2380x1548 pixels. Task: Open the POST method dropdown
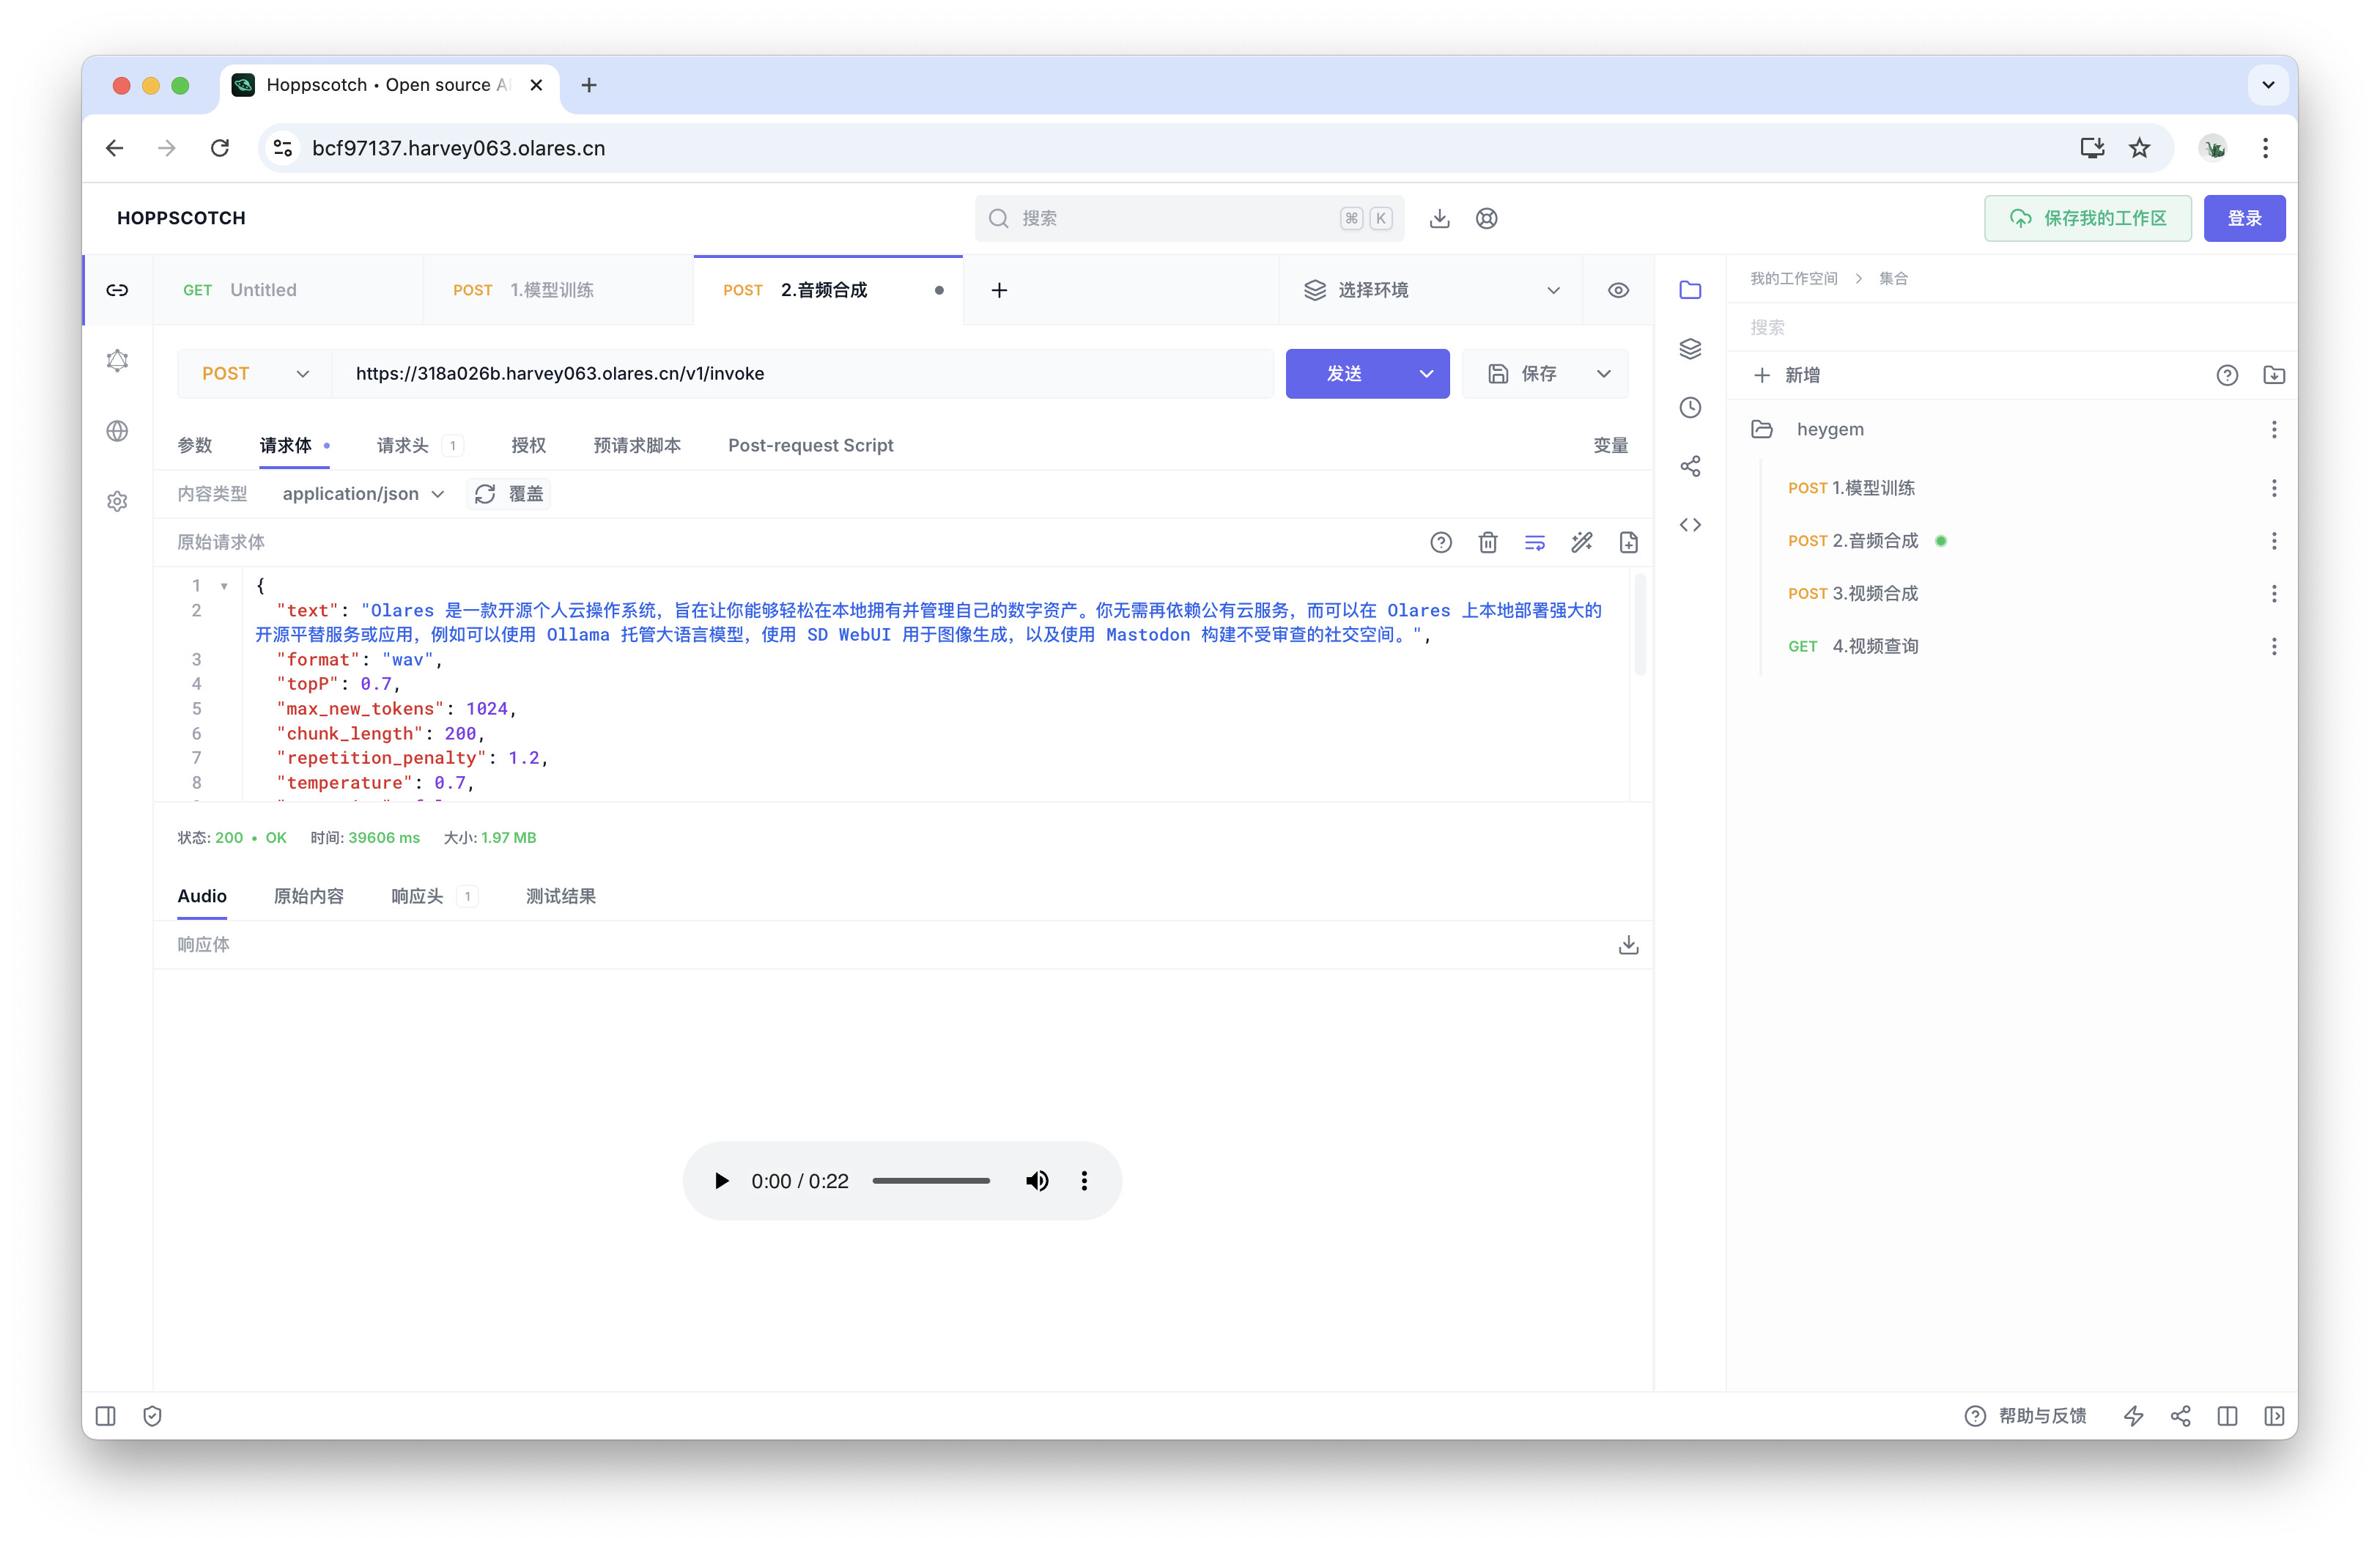(x=254, y=373)
